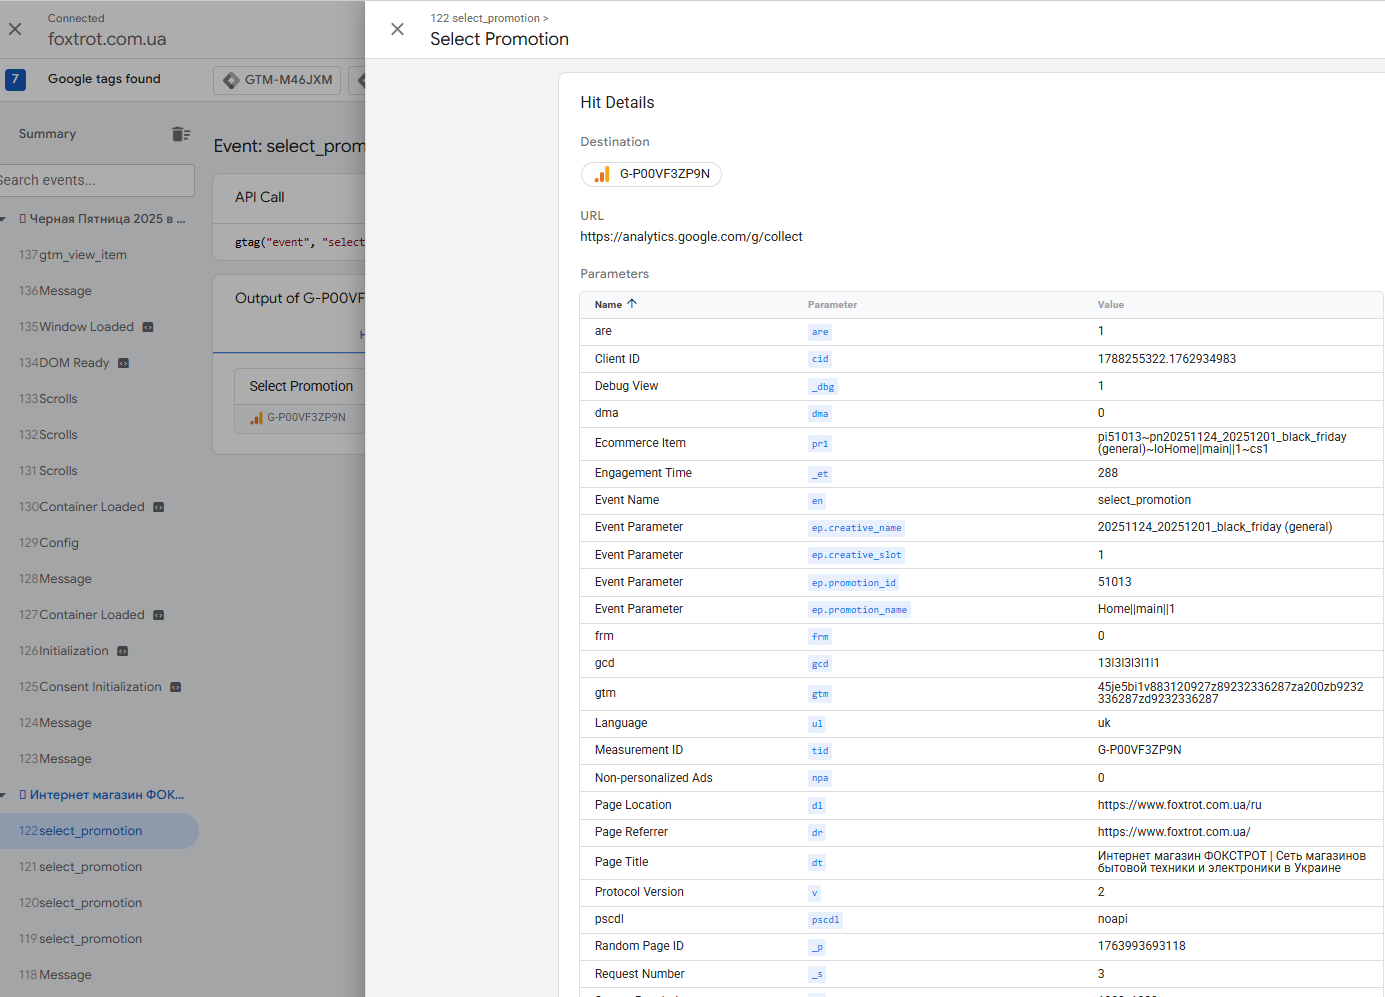This screenshot has width=1385, height=997.
Task: Select event 129 Config
Action: (x=58, y=543)
